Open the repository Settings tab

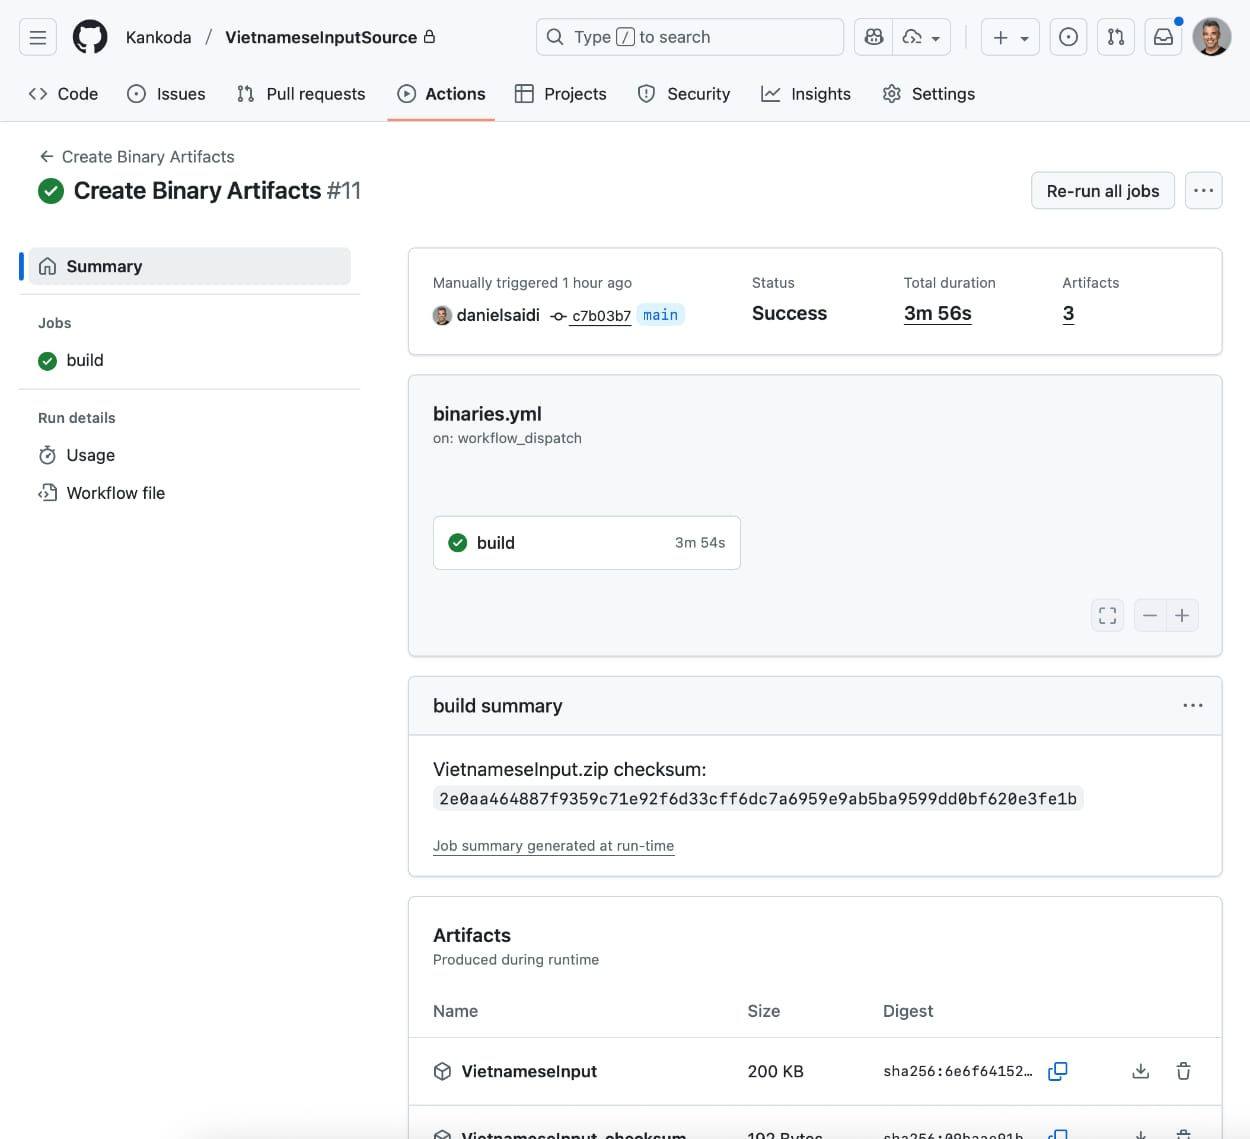click(928, 93)
